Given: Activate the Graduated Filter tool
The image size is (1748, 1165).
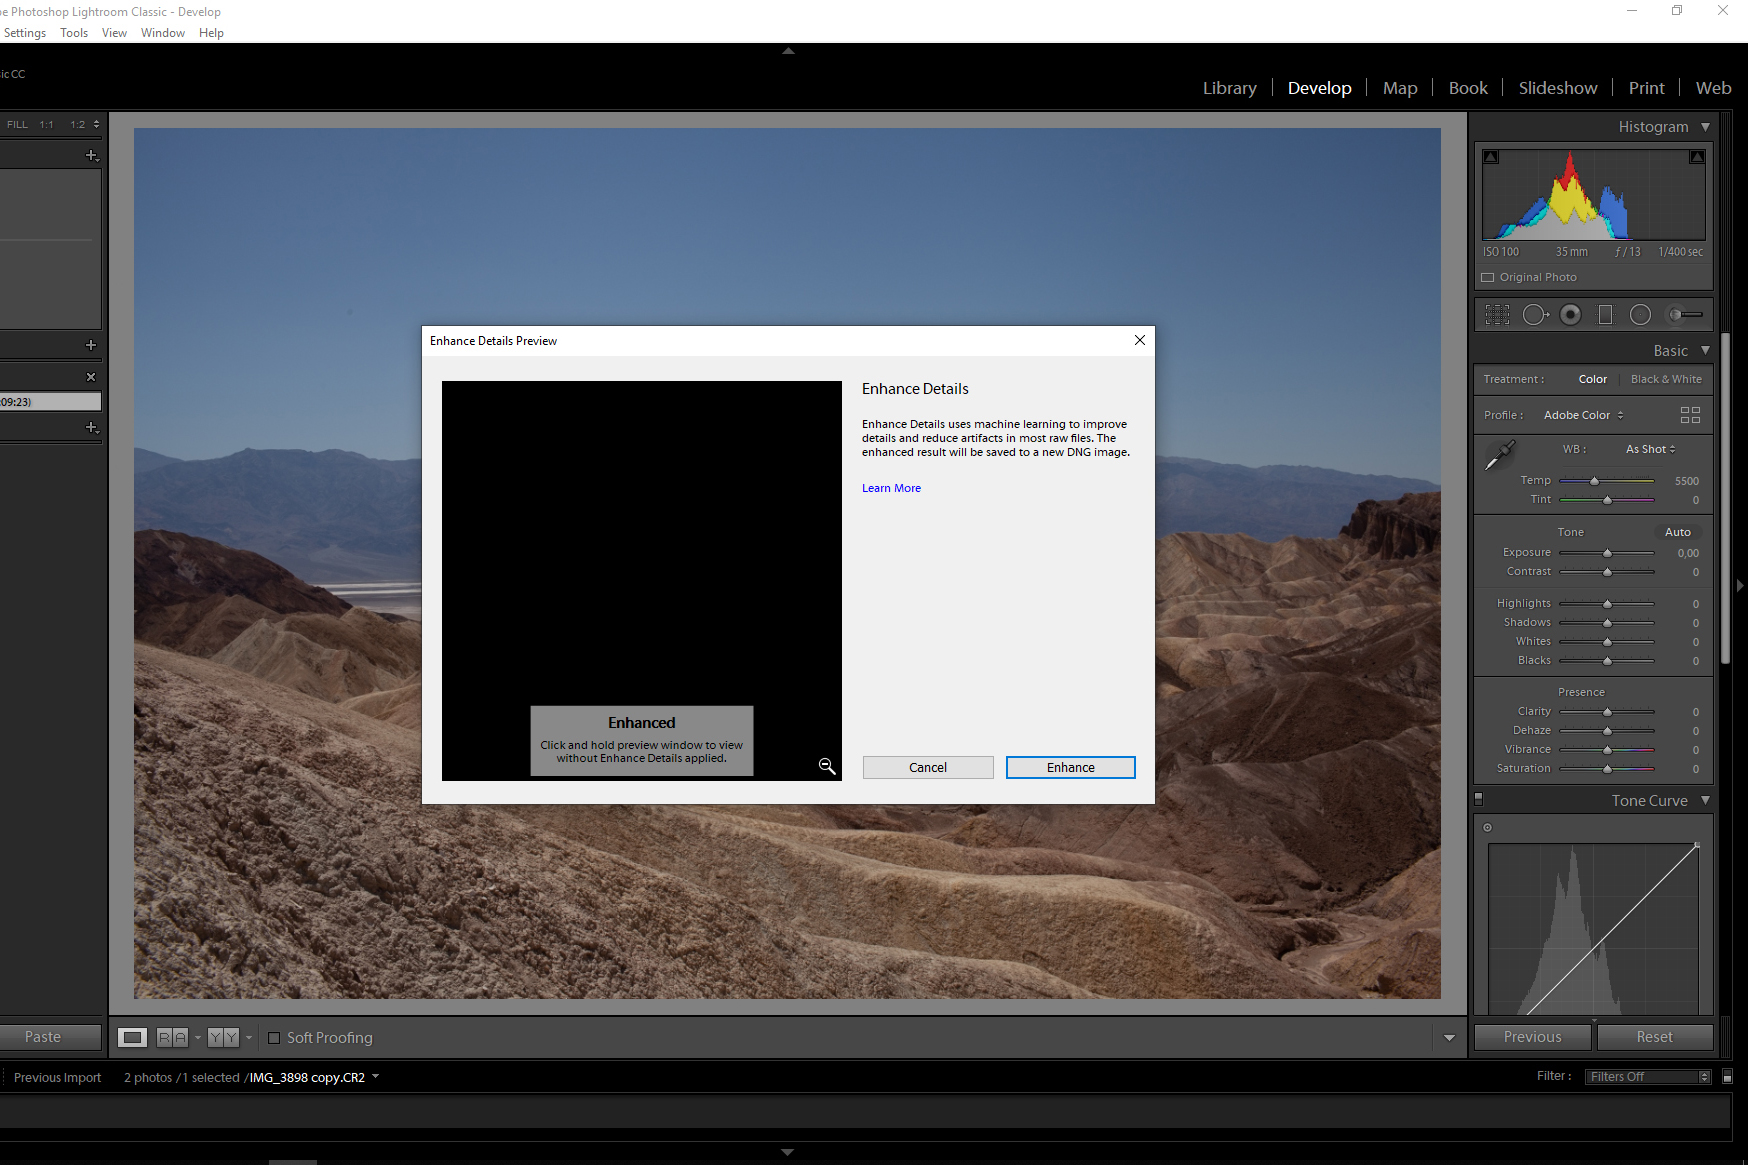Looking at the screenshot, I should [1605, 314].
